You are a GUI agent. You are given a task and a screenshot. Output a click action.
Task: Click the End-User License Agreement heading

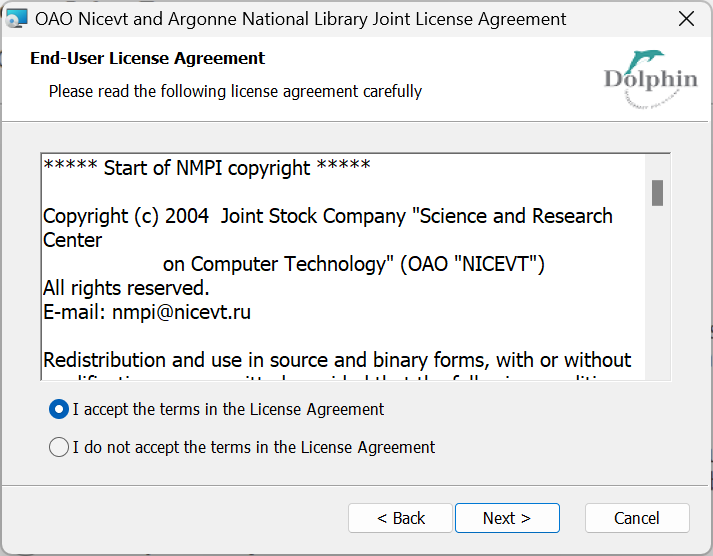[147, 58]
